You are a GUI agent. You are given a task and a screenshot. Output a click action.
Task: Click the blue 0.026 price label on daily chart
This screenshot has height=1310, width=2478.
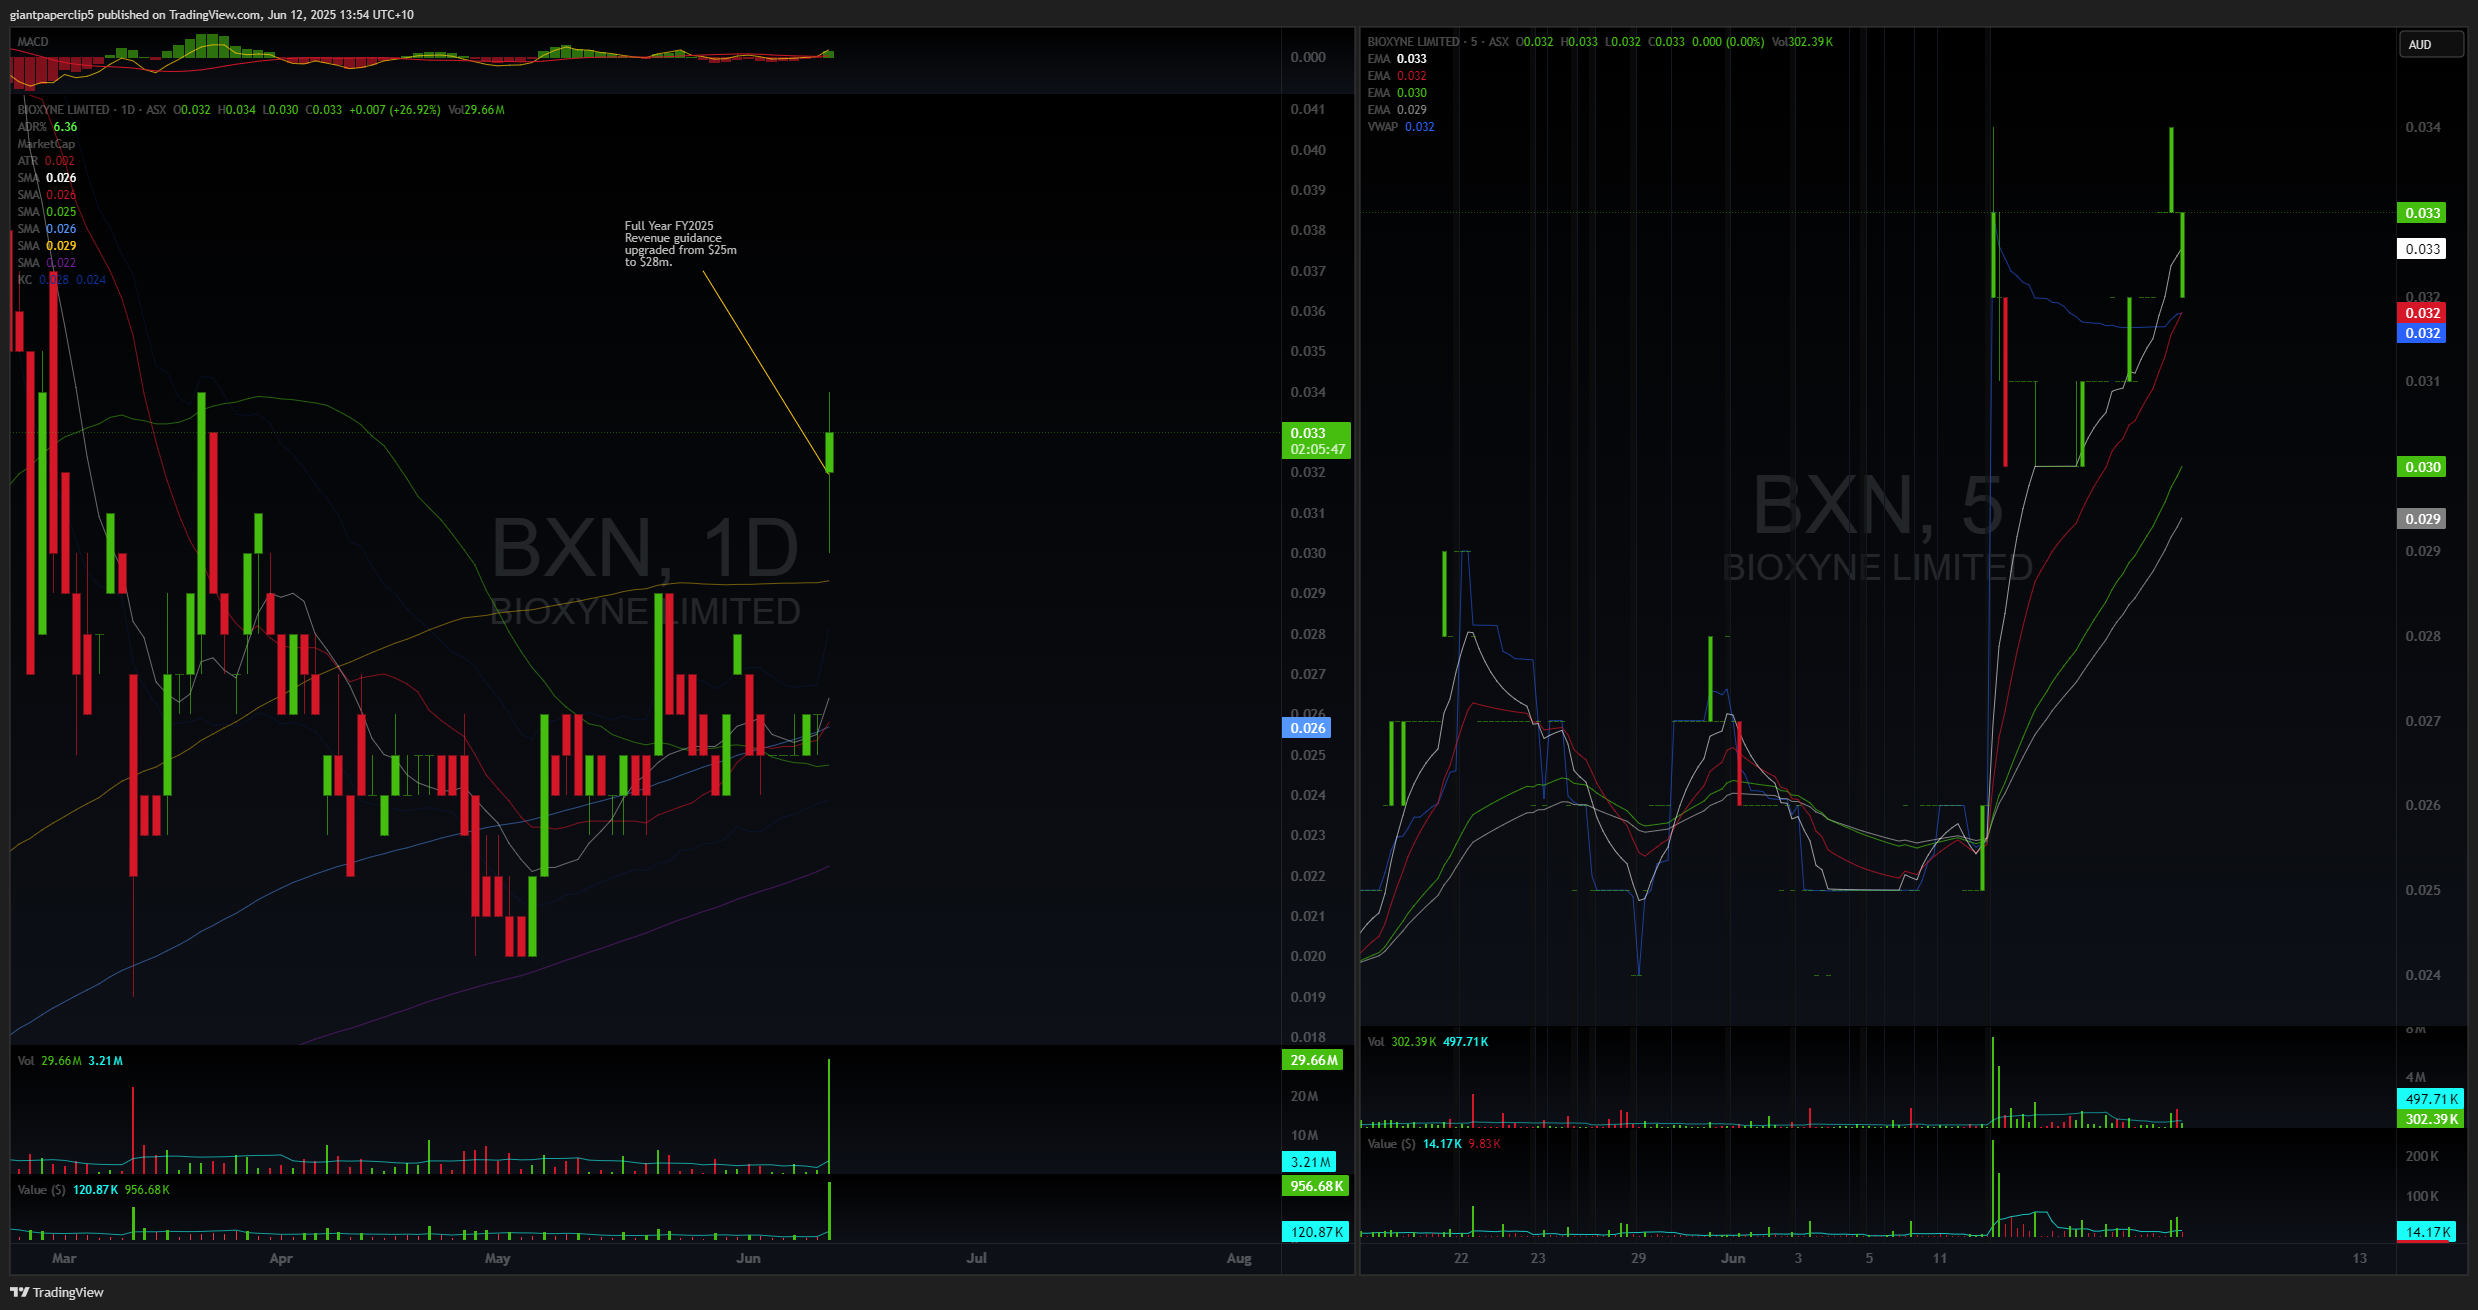(x=1307, y=728)
